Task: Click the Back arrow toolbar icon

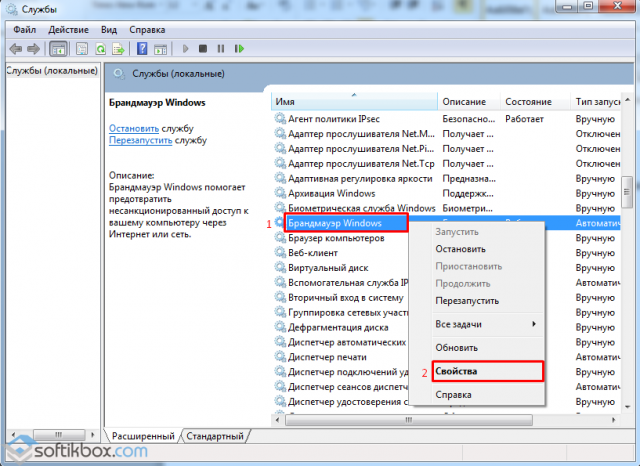Action: coord(16,49)
